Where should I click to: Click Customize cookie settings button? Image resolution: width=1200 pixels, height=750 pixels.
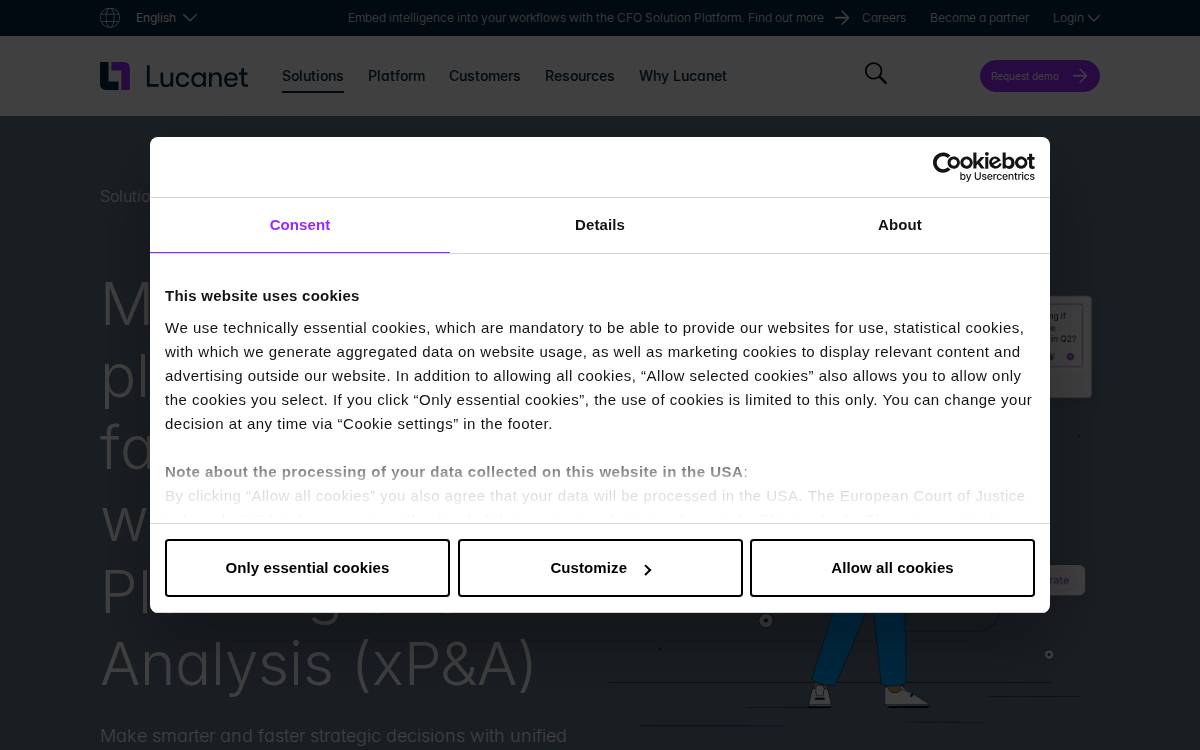pos(600,568)
